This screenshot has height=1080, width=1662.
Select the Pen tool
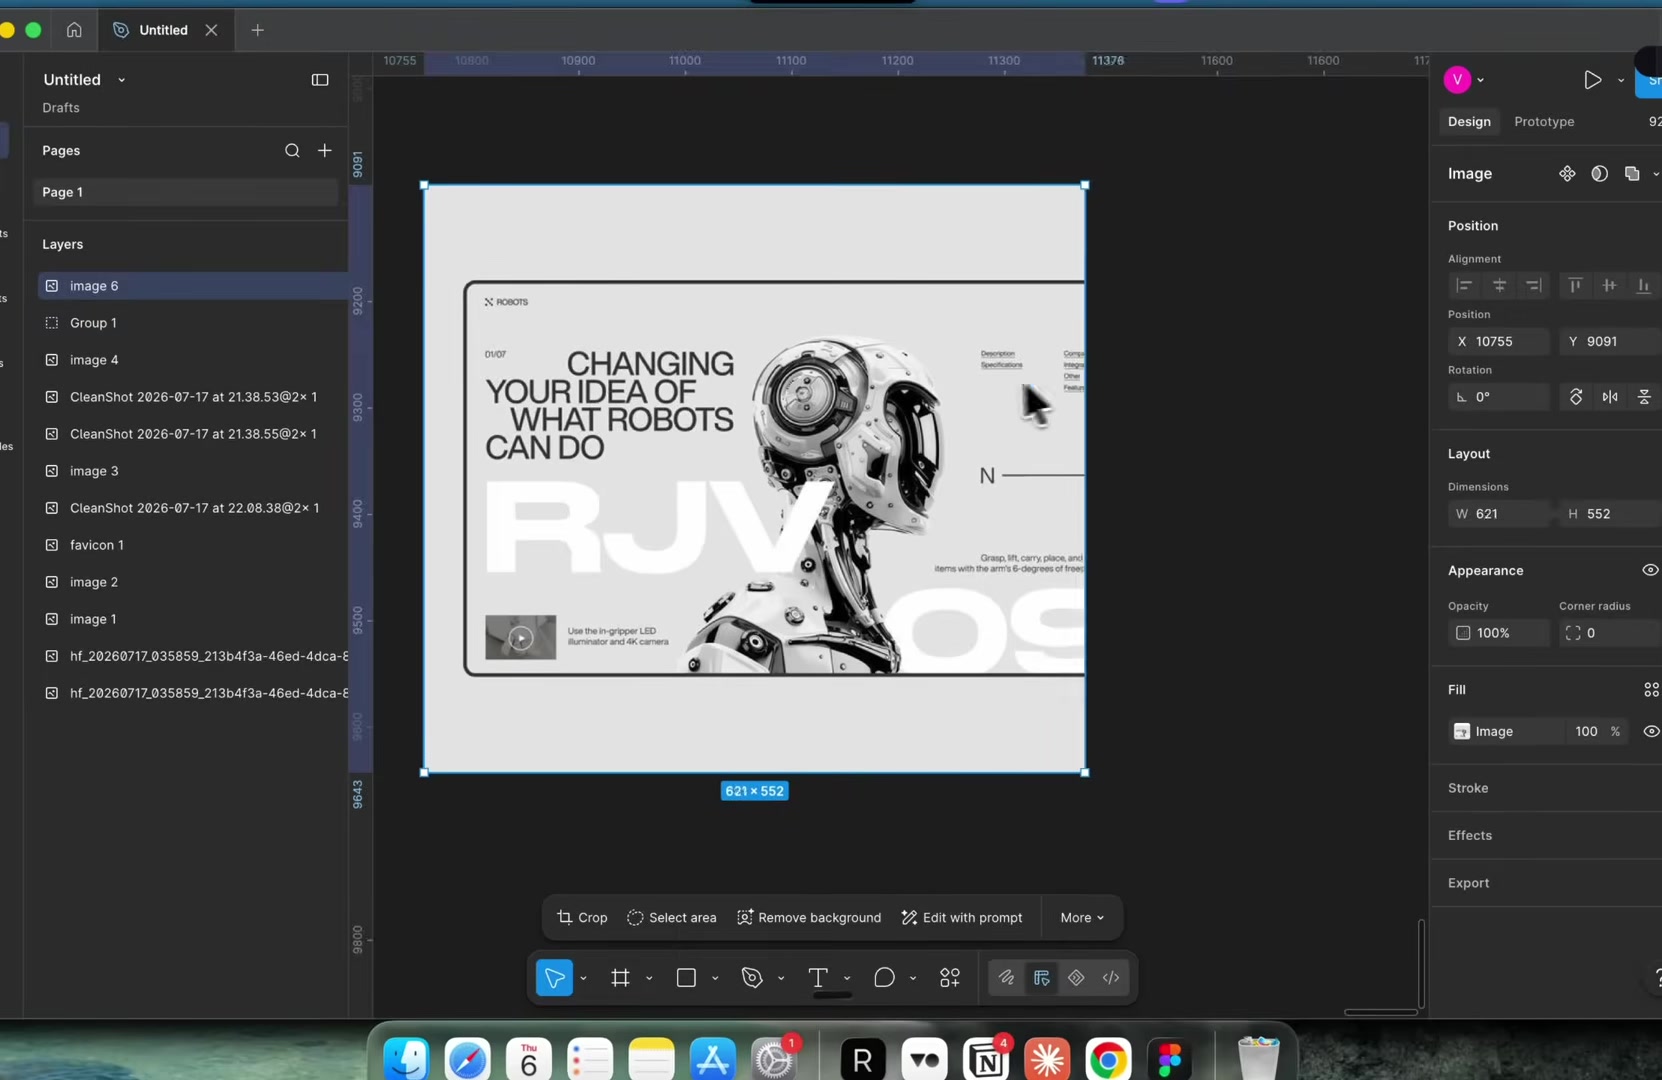[752, 978]
